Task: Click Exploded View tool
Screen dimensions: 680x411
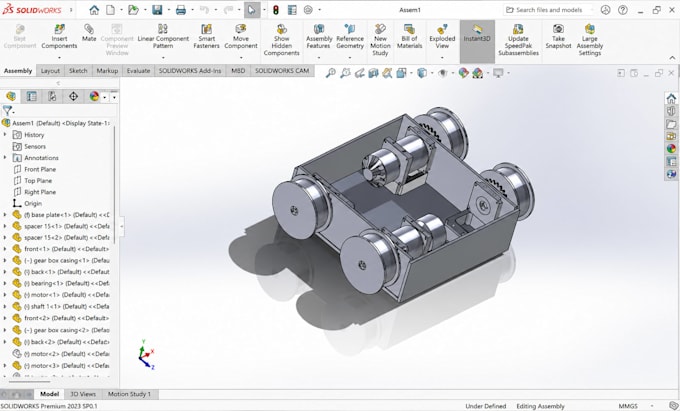Action: 442,36
